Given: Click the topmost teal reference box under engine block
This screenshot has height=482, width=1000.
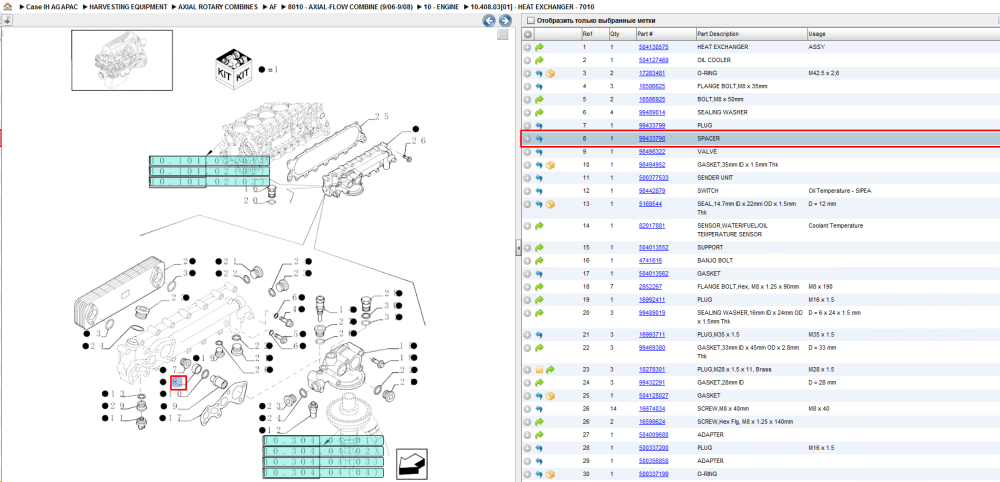Looking at the screenshot, I should pos(209,161).
